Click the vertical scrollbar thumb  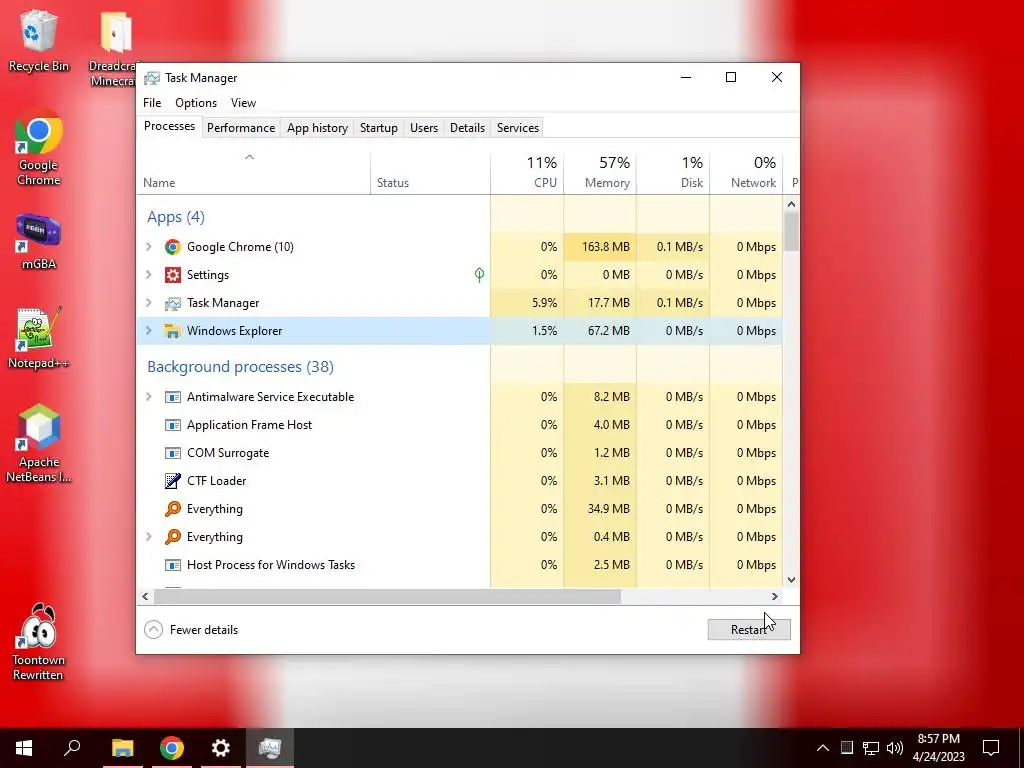click(x=792, y=232)
